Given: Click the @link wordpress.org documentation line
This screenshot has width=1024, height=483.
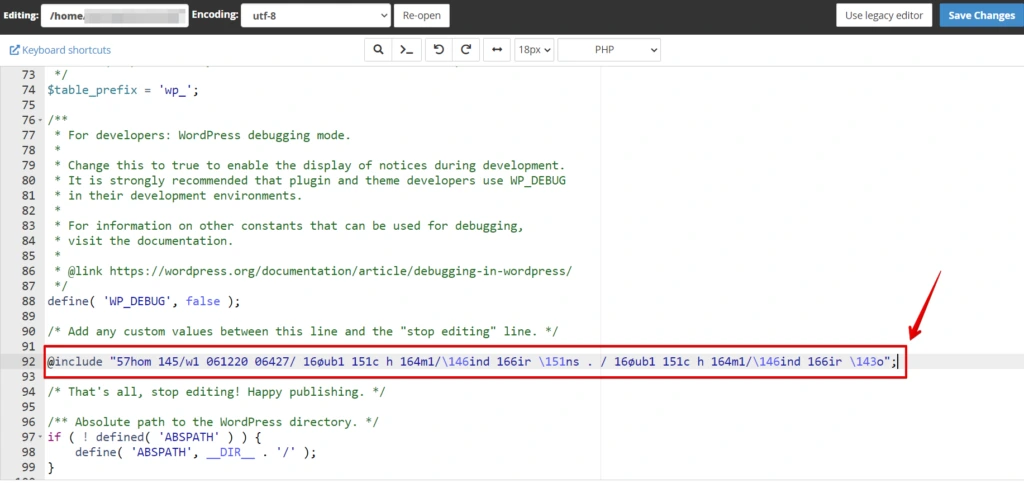Looking at the screenshot, I should pyautogui.click(x=313, y=271).
